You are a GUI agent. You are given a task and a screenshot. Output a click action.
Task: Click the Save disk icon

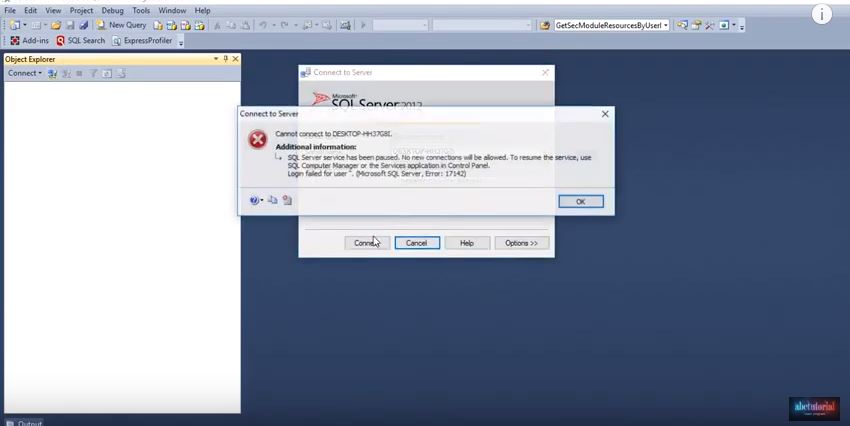pyautogui.click(x=70, y=25)
